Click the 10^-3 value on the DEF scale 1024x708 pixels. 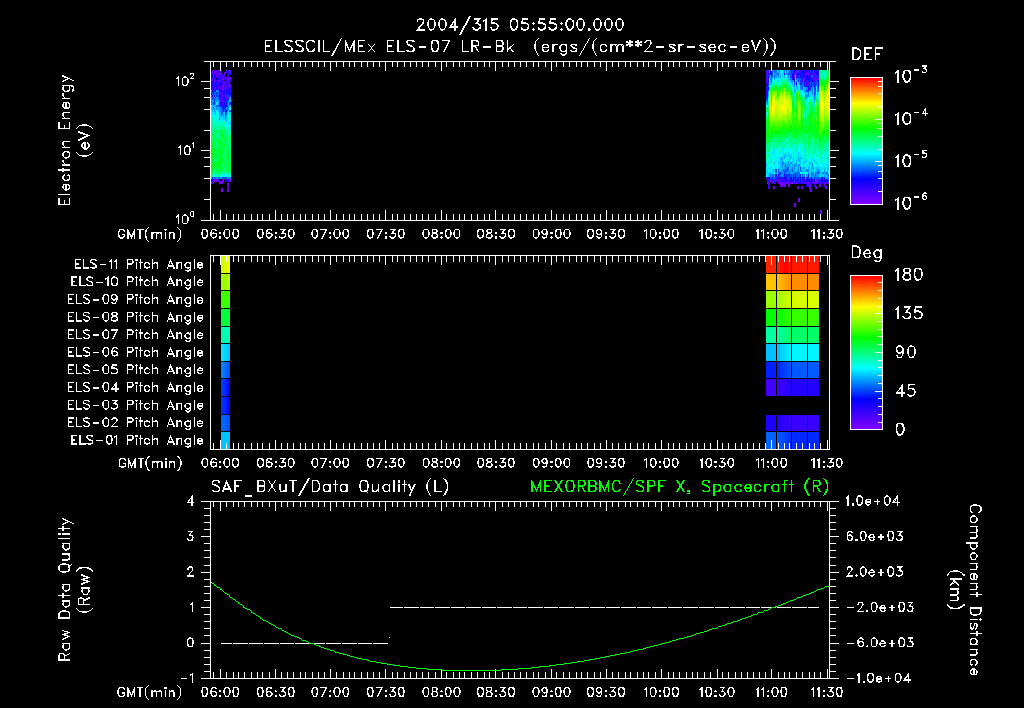coord(910,76)
